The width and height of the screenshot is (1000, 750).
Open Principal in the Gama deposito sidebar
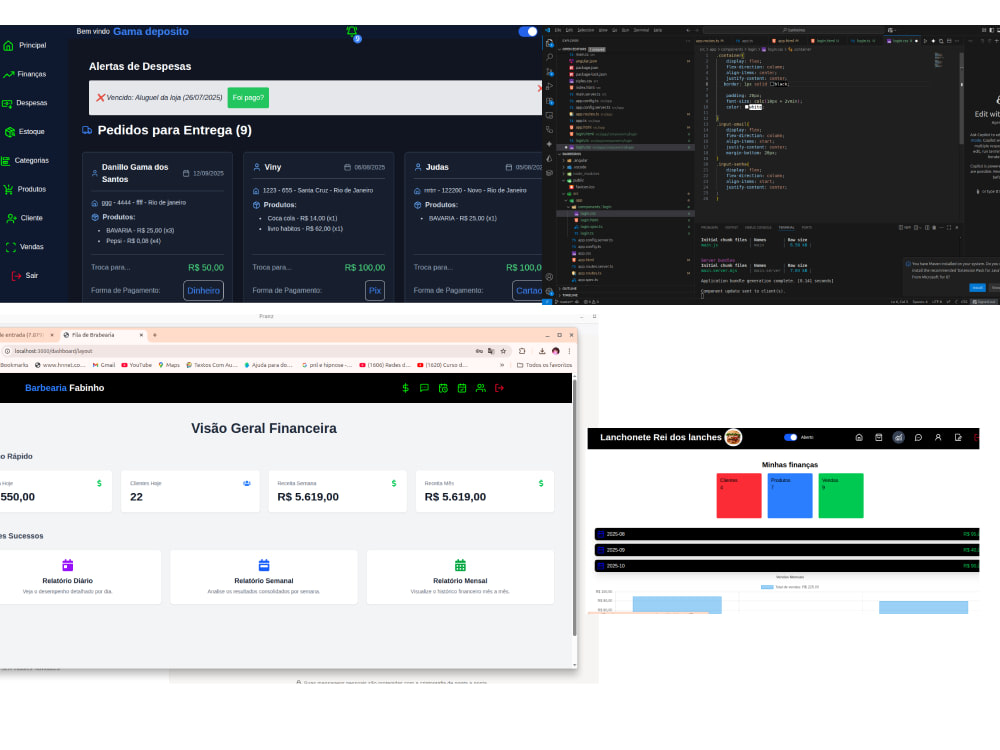[26, 45]
